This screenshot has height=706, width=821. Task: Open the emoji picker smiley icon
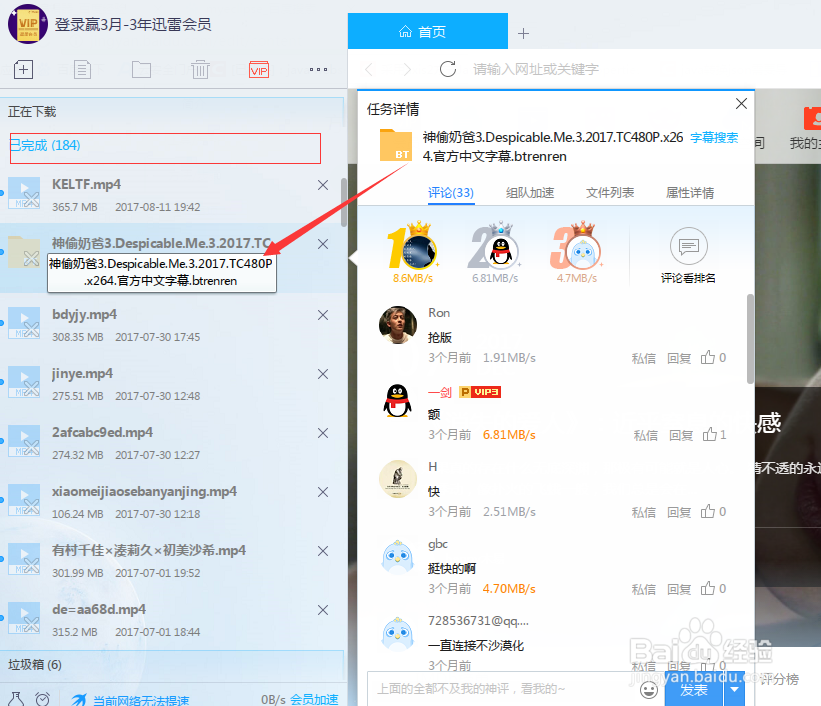649,690
